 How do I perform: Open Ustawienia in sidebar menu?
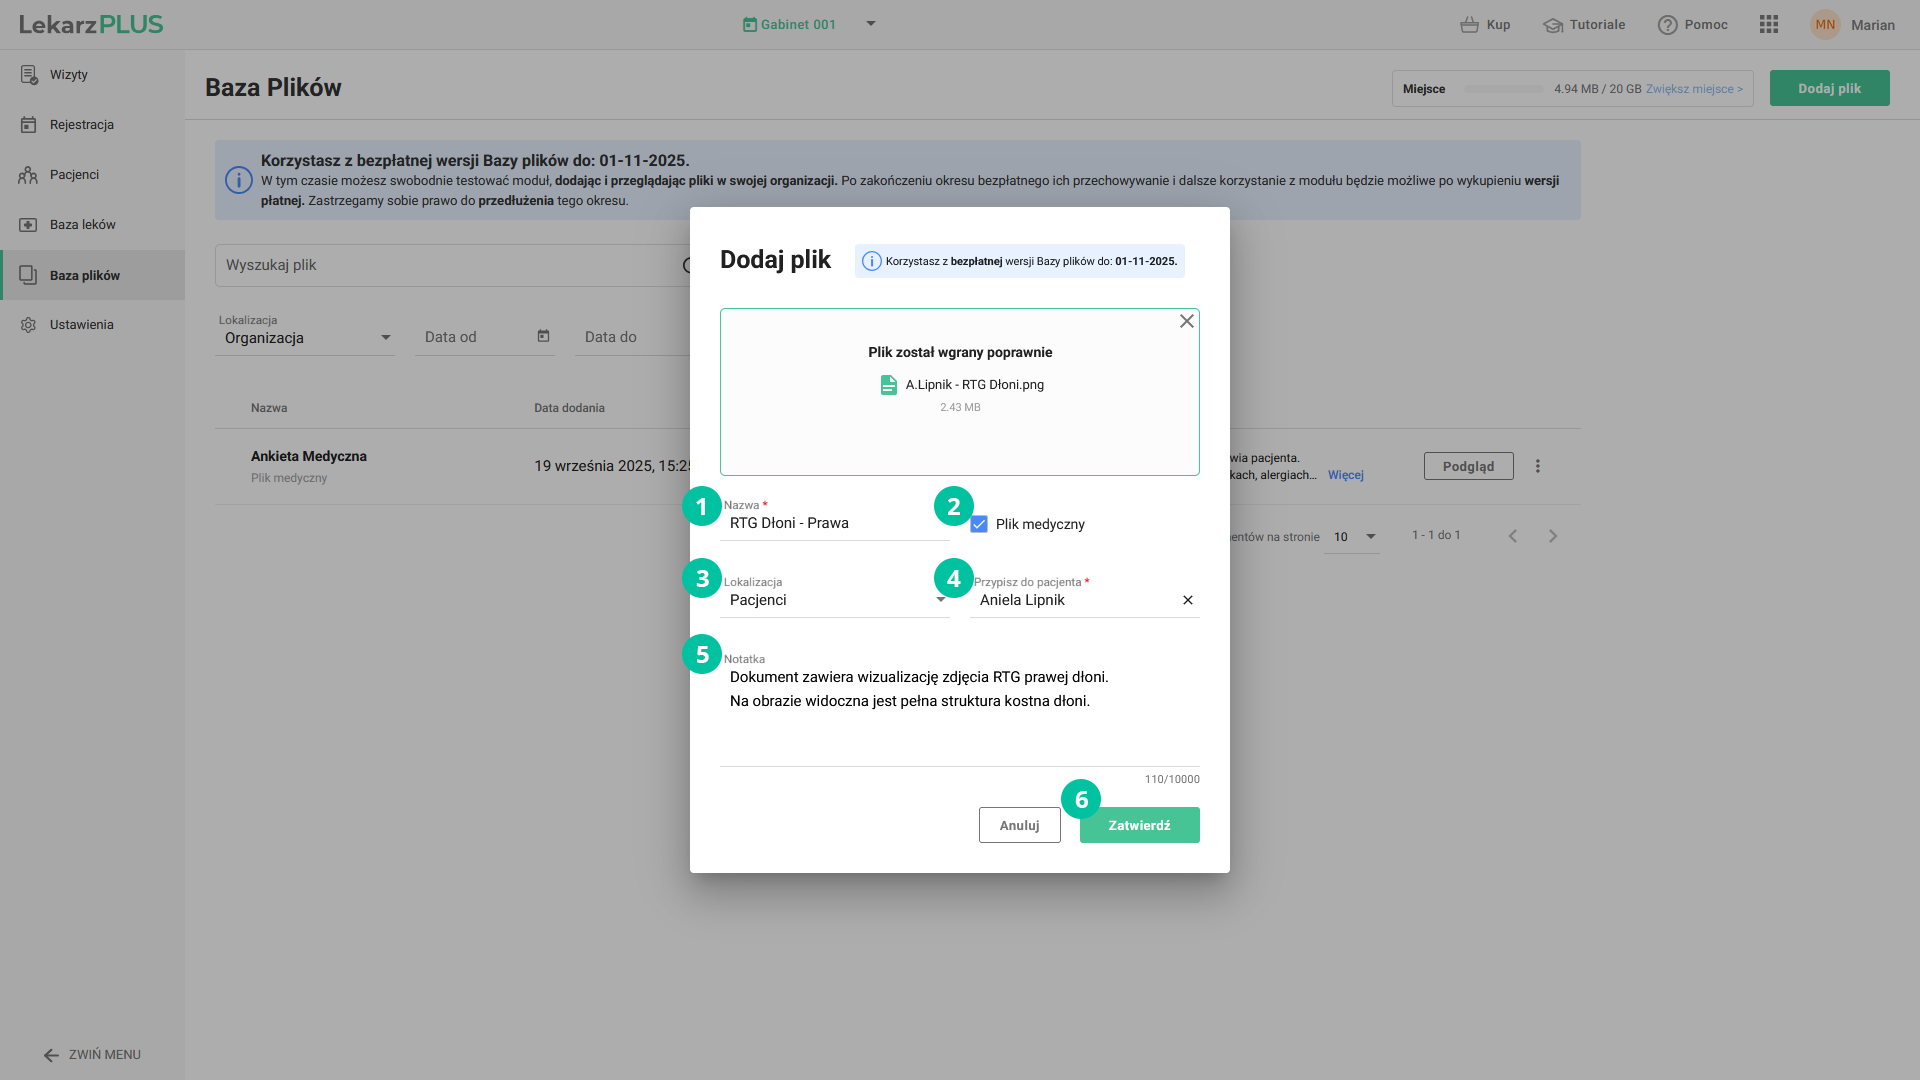tap(81, 325)
